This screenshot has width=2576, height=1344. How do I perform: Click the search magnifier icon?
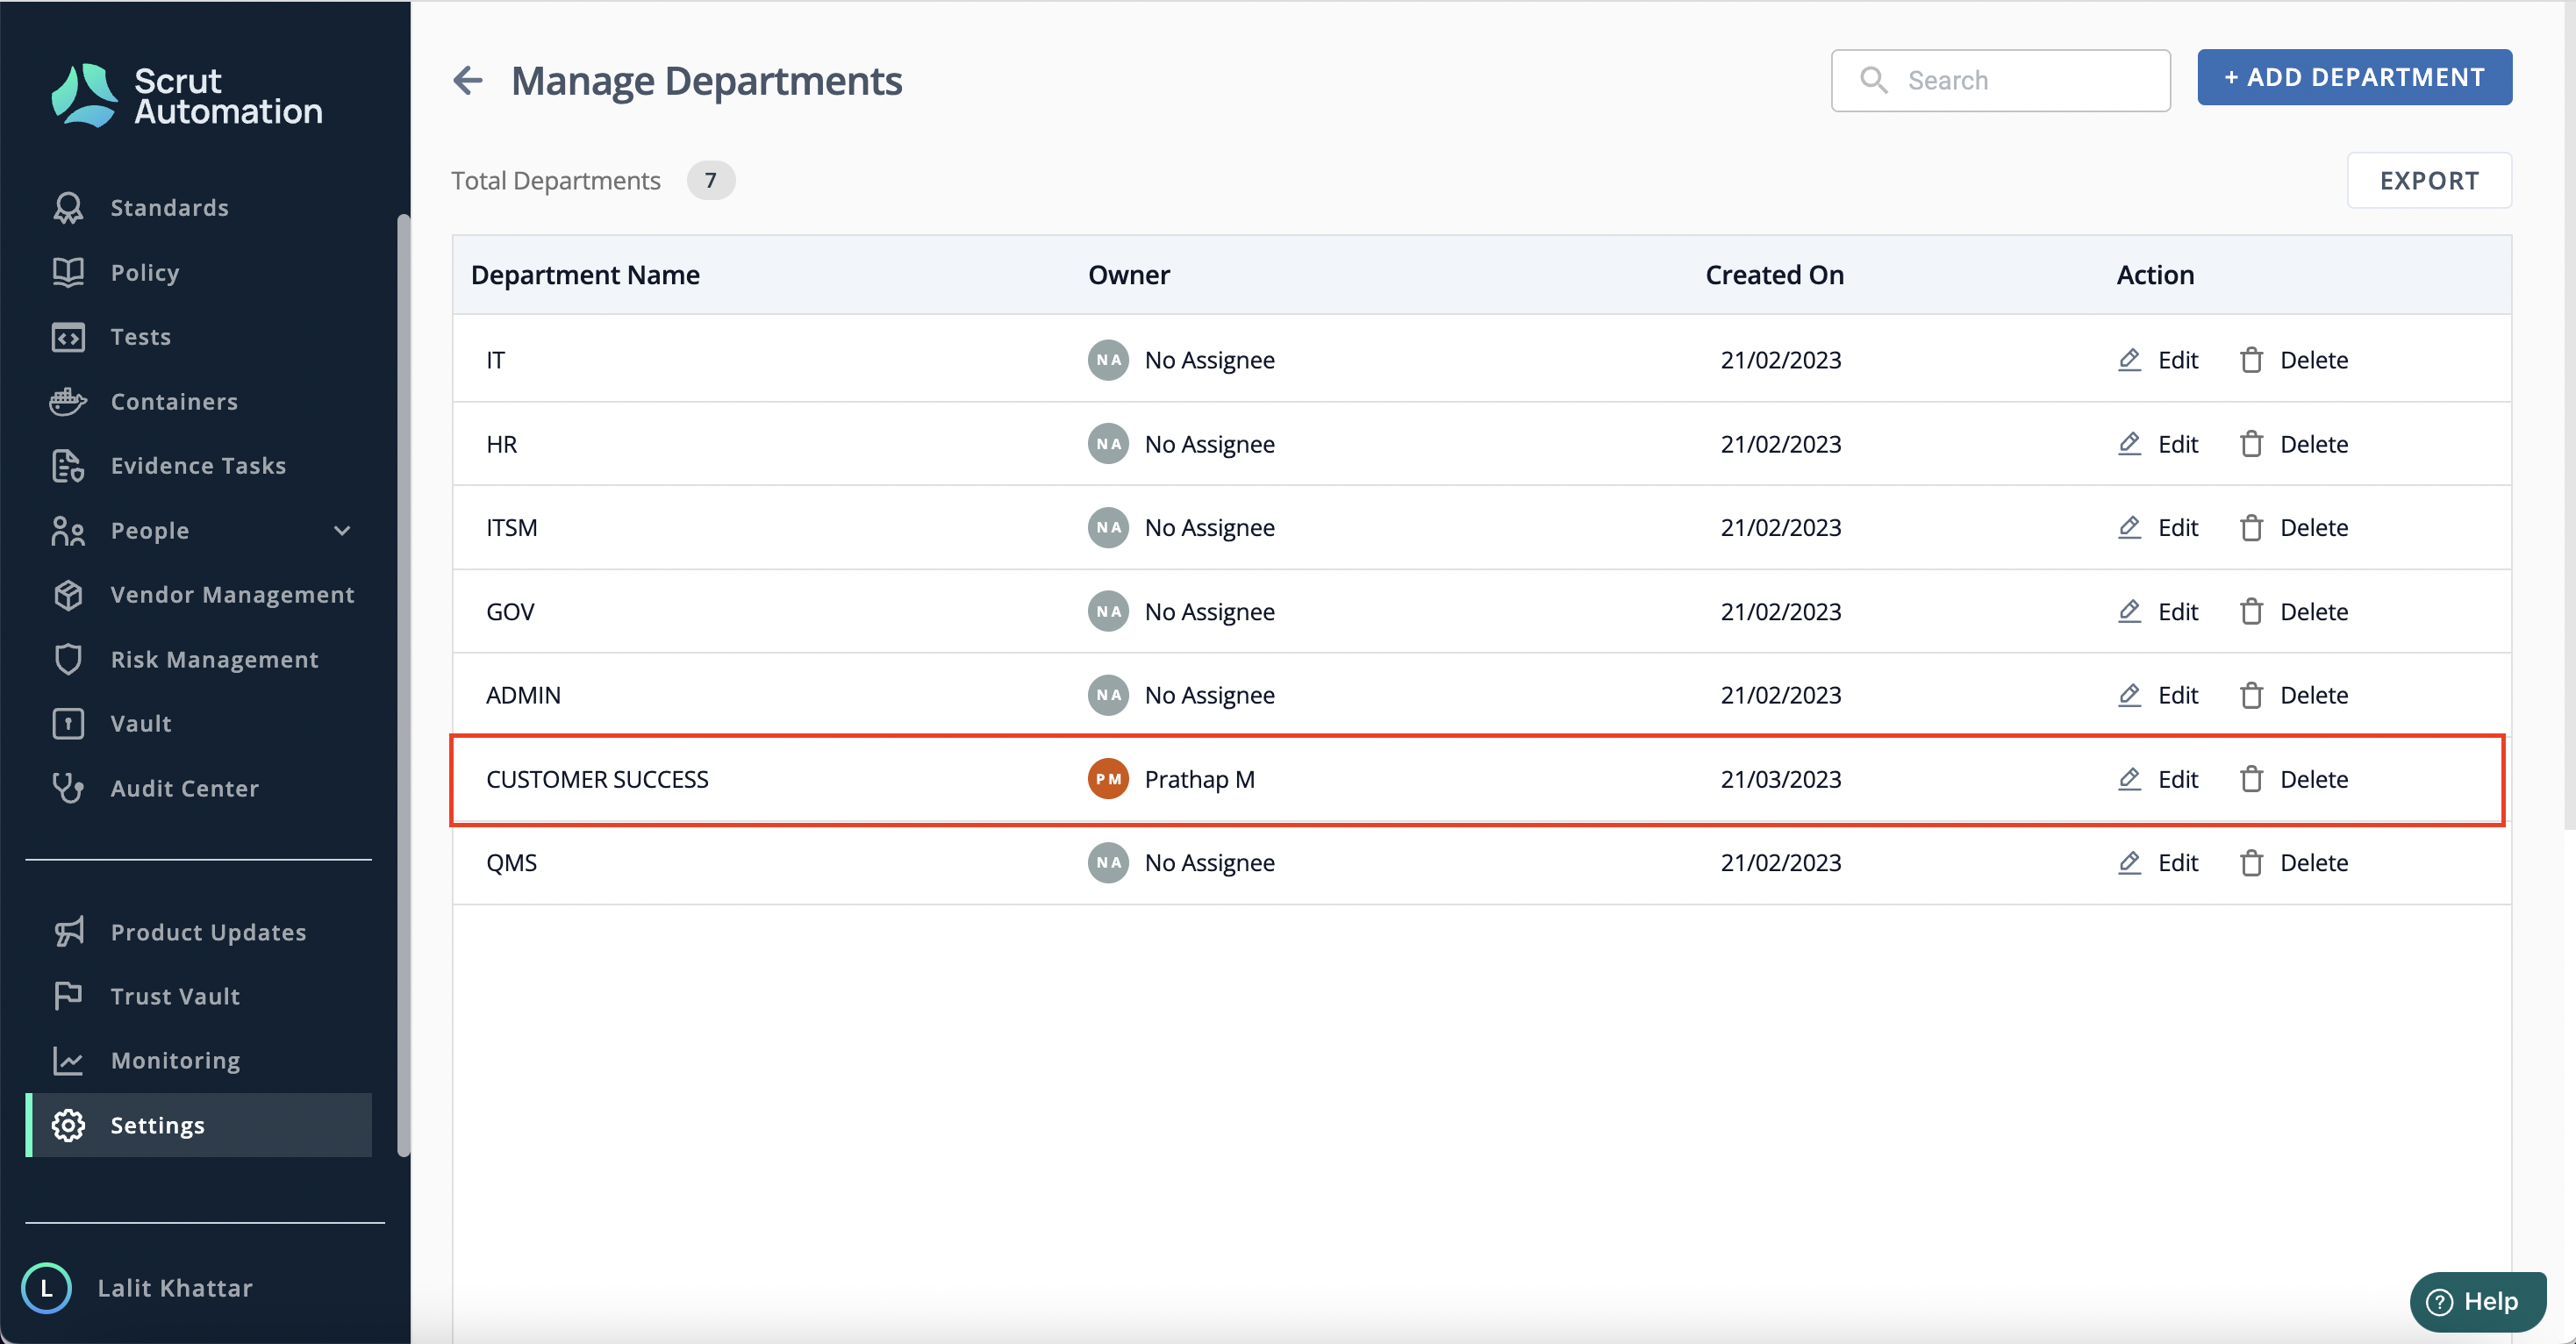click(x=1873, y=80)
